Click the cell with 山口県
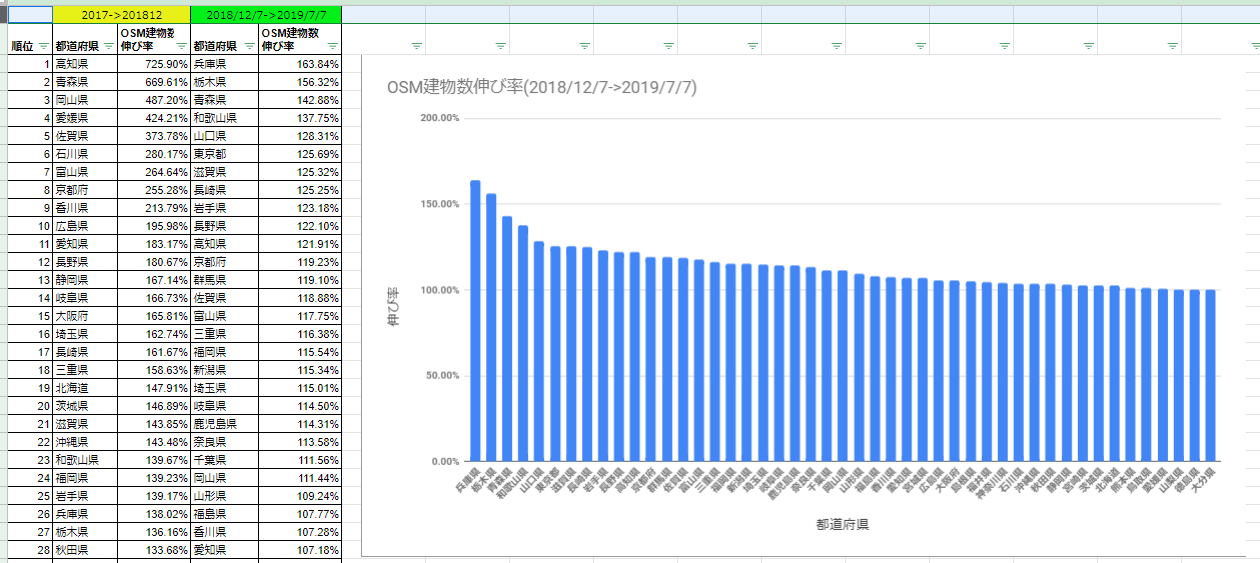1260x563 pixels. pos(225,136)
